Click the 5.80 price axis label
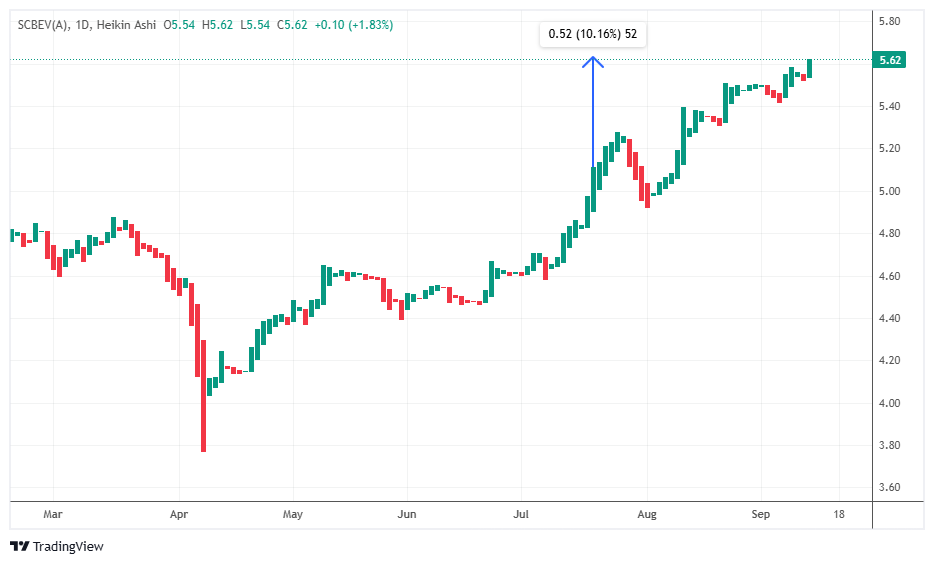Image resolution: width=934 pixels, height=564 pixels. click(889, 21)
